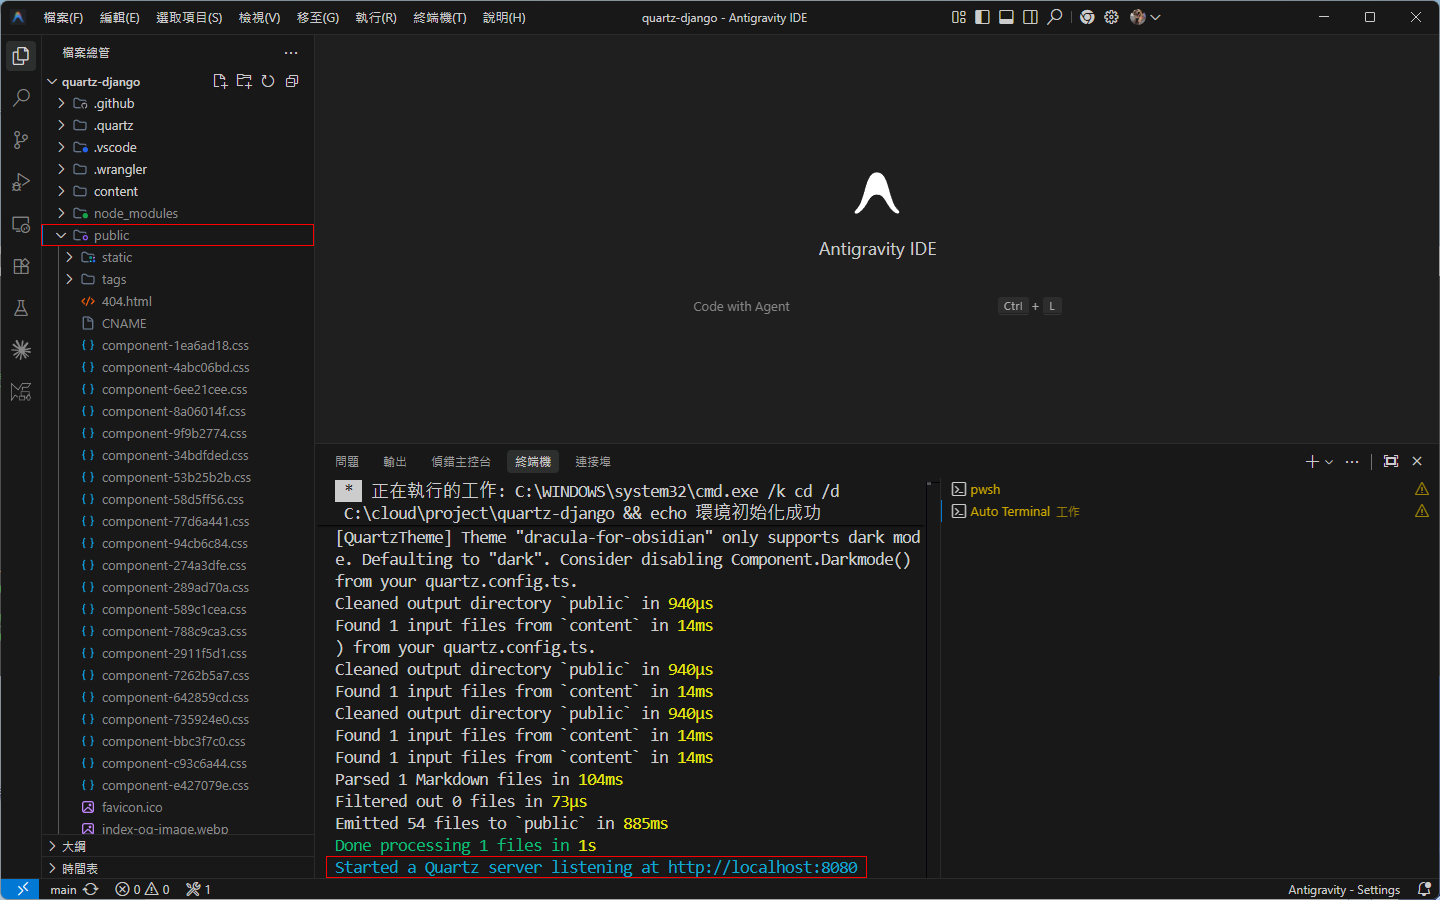Expand the 時間表 timeline section
The height and width of the screenshot is (900, 1440).
178,868
